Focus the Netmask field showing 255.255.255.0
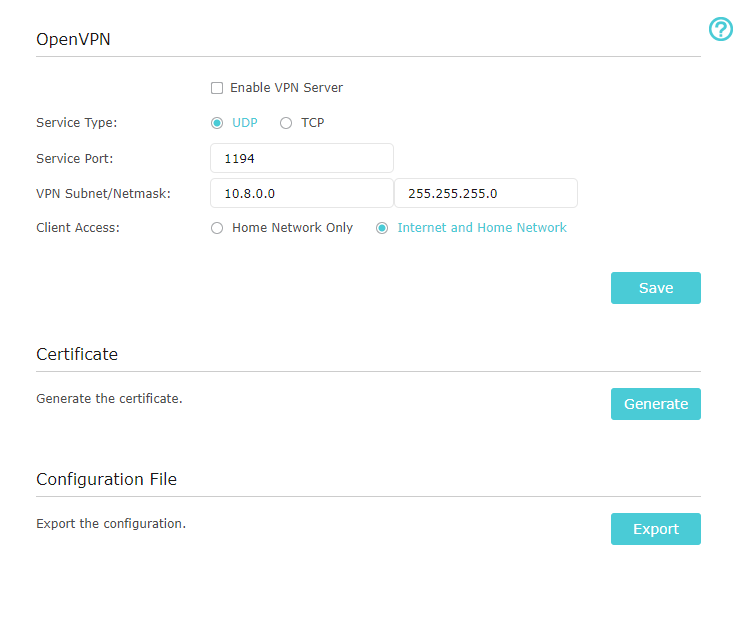 point(486,193)
